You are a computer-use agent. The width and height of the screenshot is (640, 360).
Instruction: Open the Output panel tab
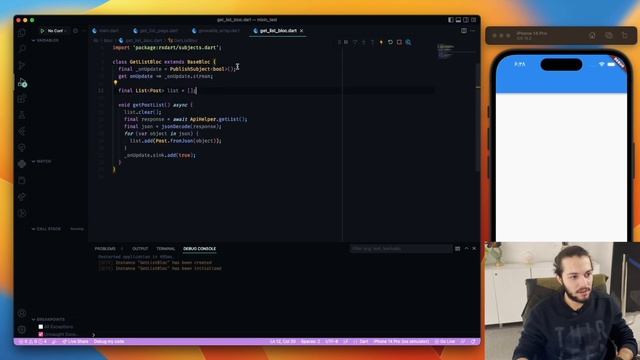coord(140,249)
